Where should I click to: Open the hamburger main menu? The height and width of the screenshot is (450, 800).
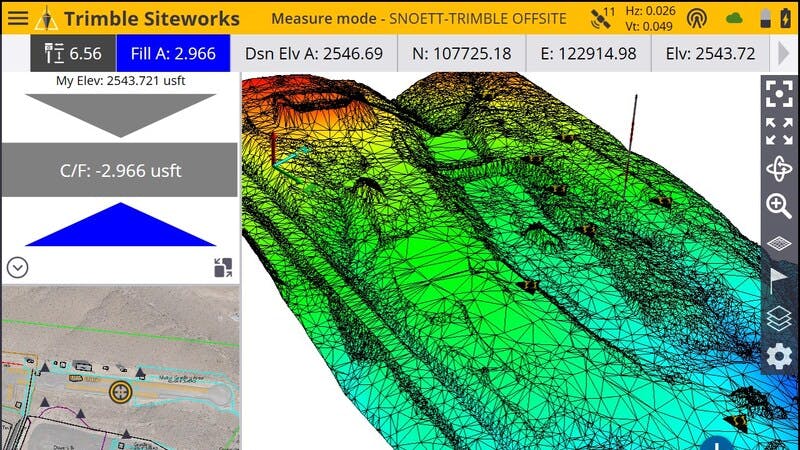coord(18,18)
